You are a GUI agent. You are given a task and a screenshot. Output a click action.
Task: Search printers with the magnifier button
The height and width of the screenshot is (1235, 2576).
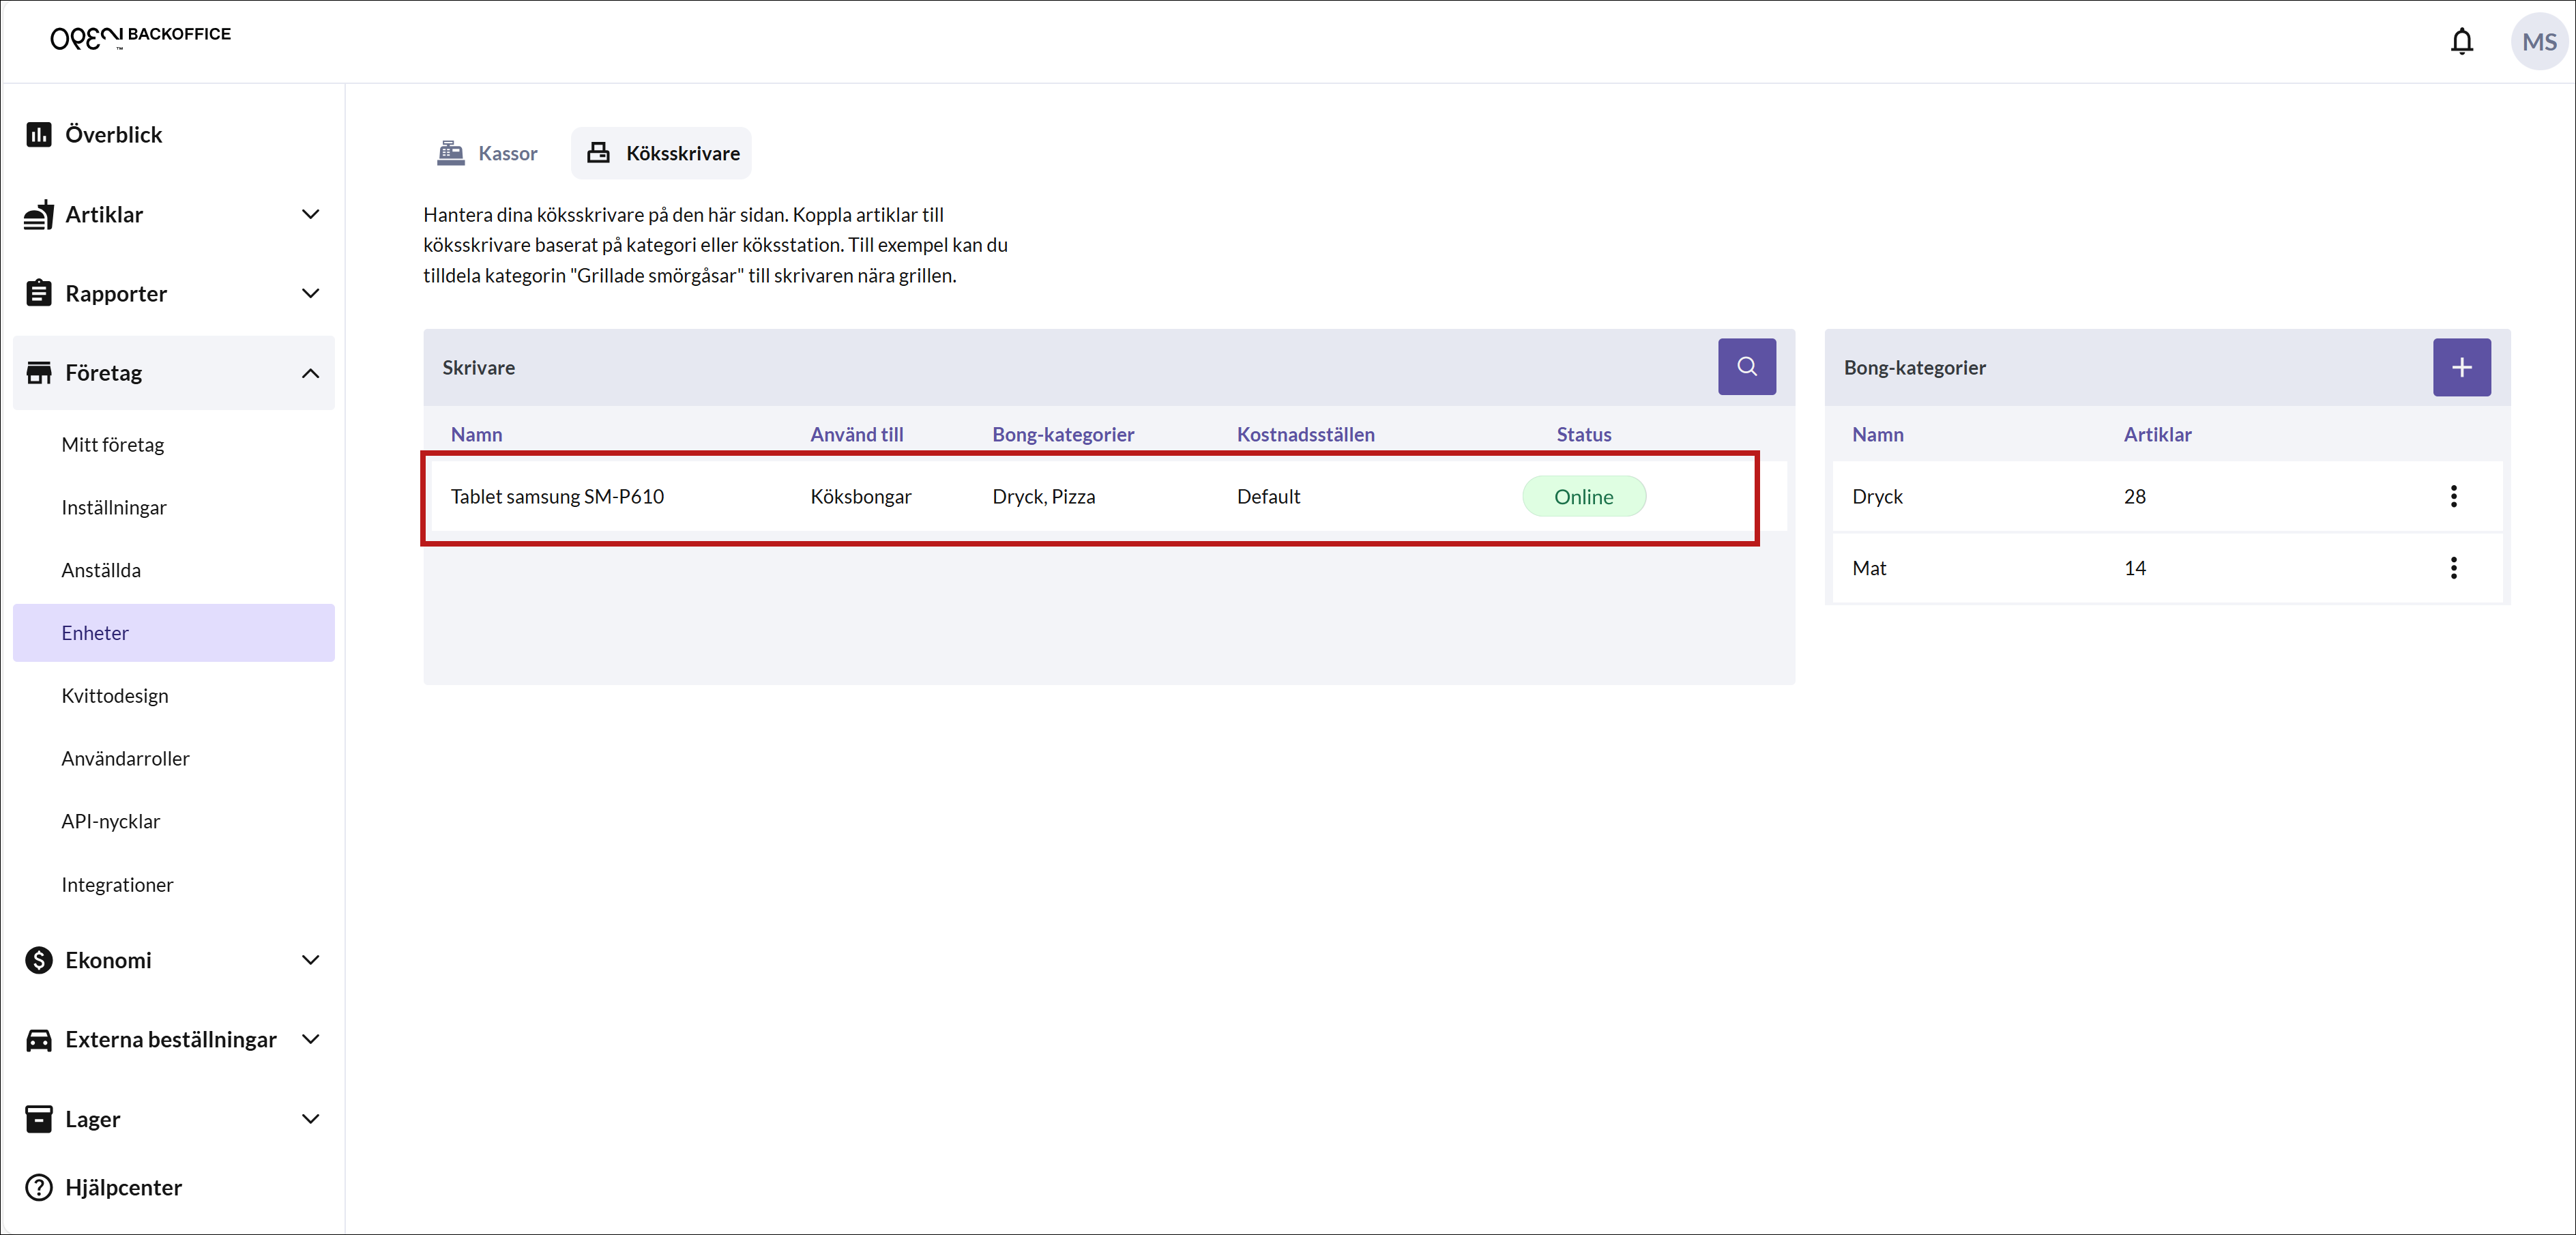pyautogui.click(x=1747, y=367)
